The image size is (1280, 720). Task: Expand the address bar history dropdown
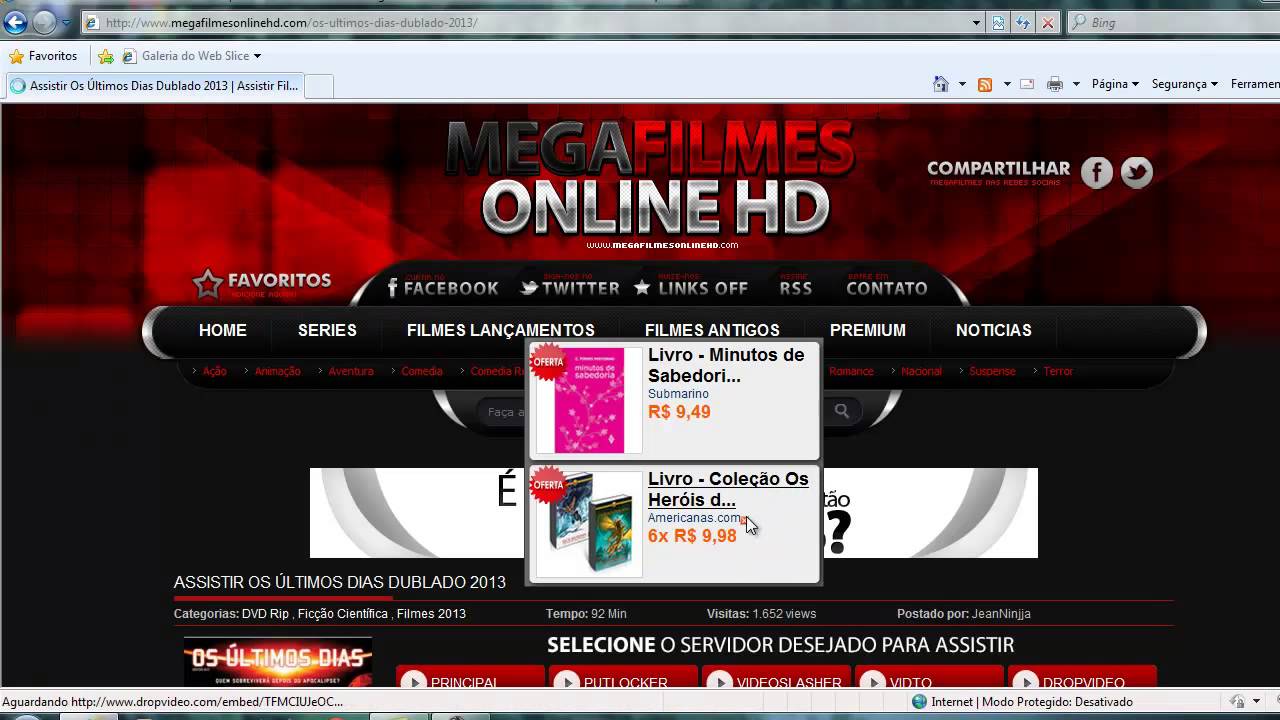point(977,22)
